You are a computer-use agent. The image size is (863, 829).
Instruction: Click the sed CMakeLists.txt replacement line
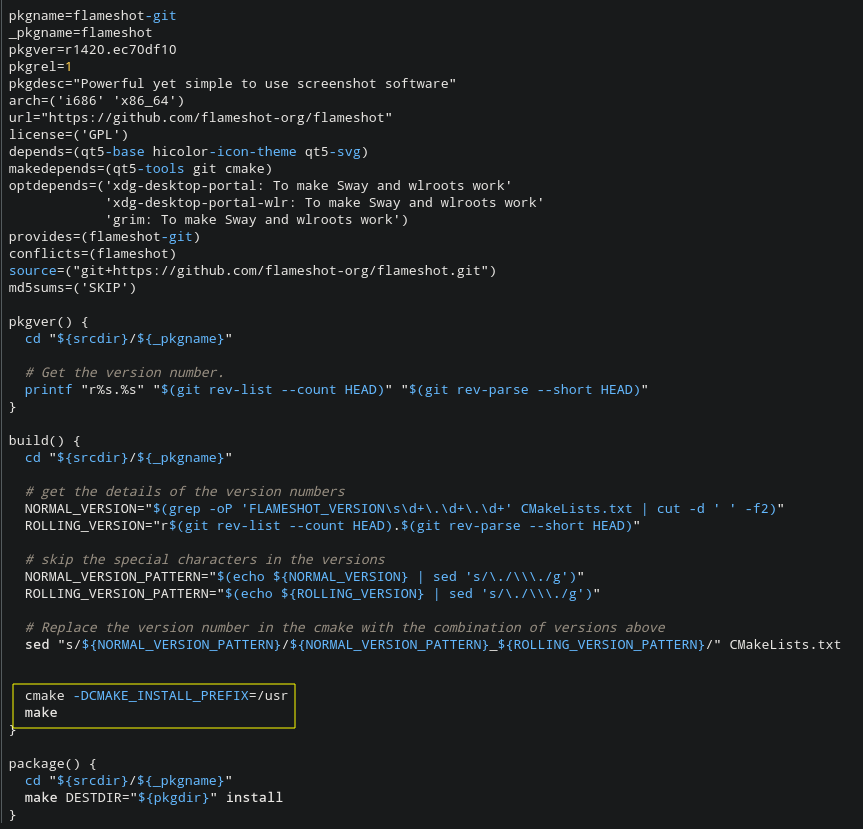(433, 645)
